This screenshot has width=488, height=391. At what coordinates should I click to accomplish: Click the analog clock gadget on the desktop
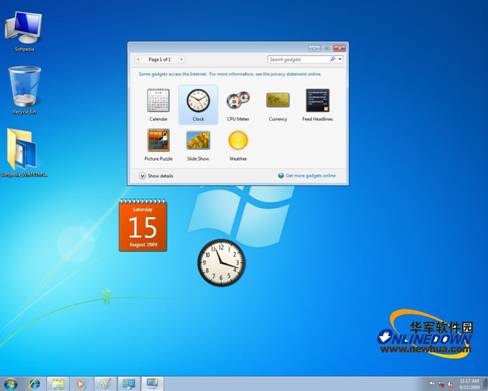pyautogui.click(x=221, y=263)
